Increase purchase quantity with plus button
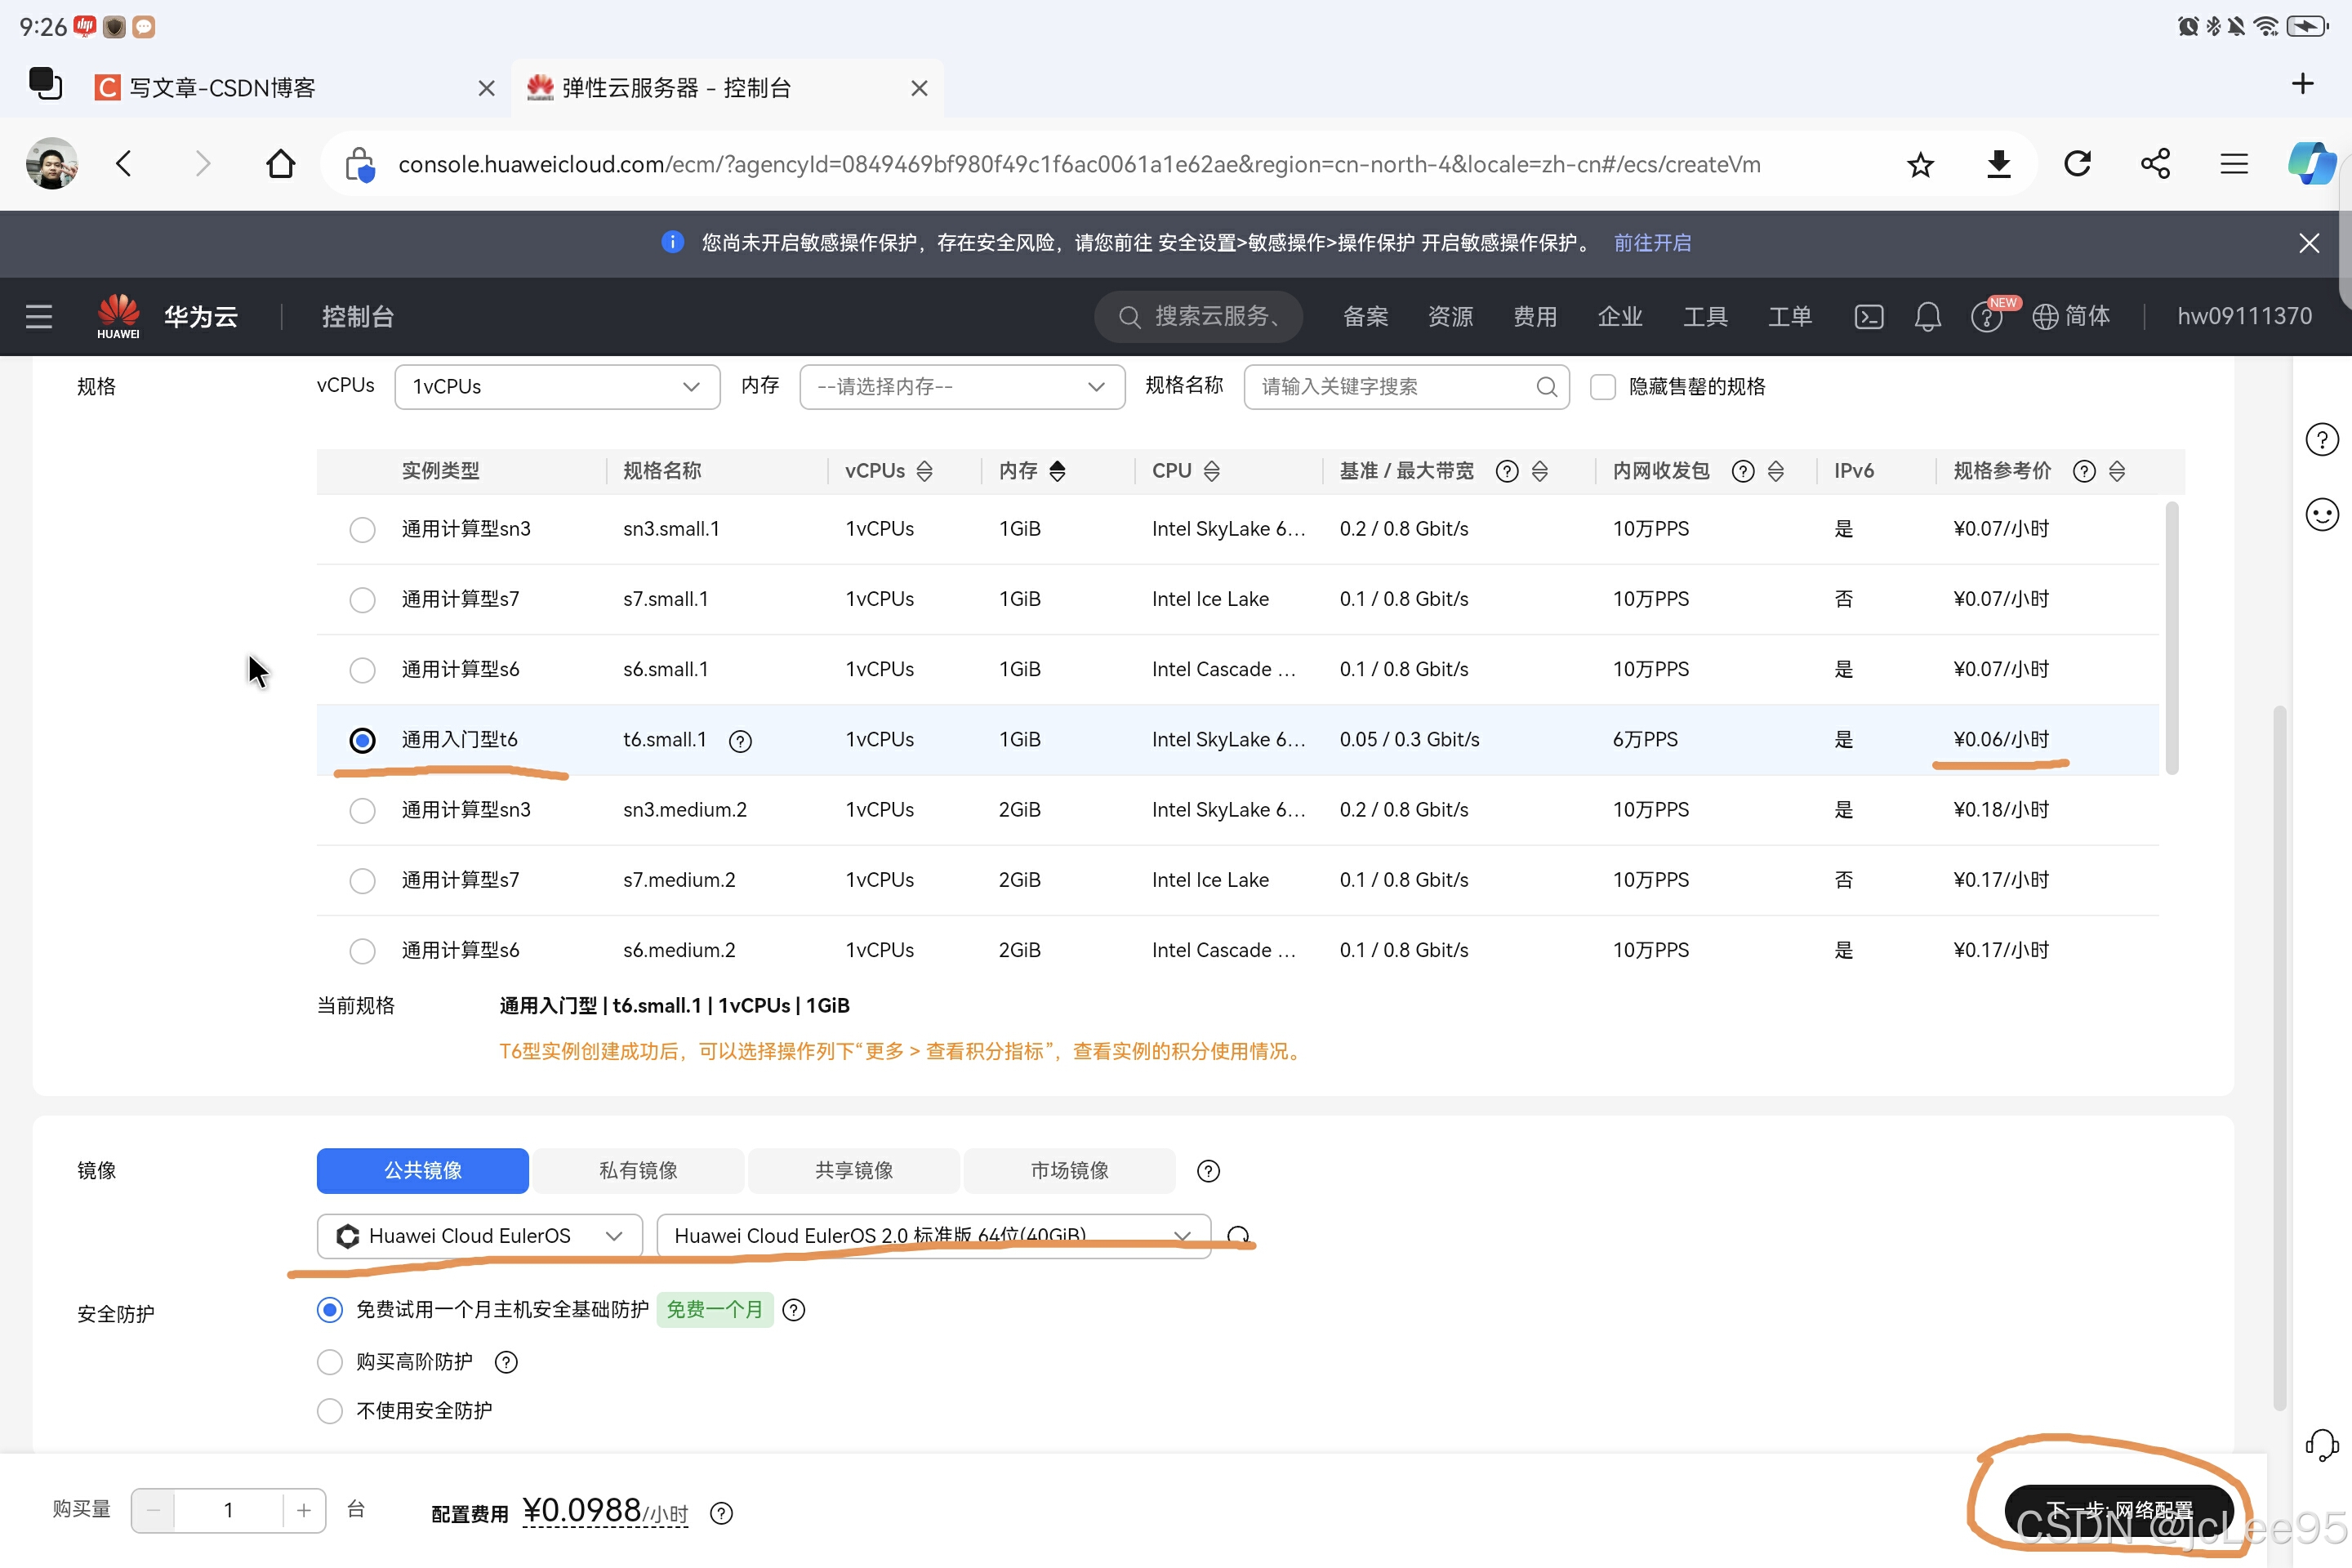Screen dimensions: 2352x1568 point(304,1510)
